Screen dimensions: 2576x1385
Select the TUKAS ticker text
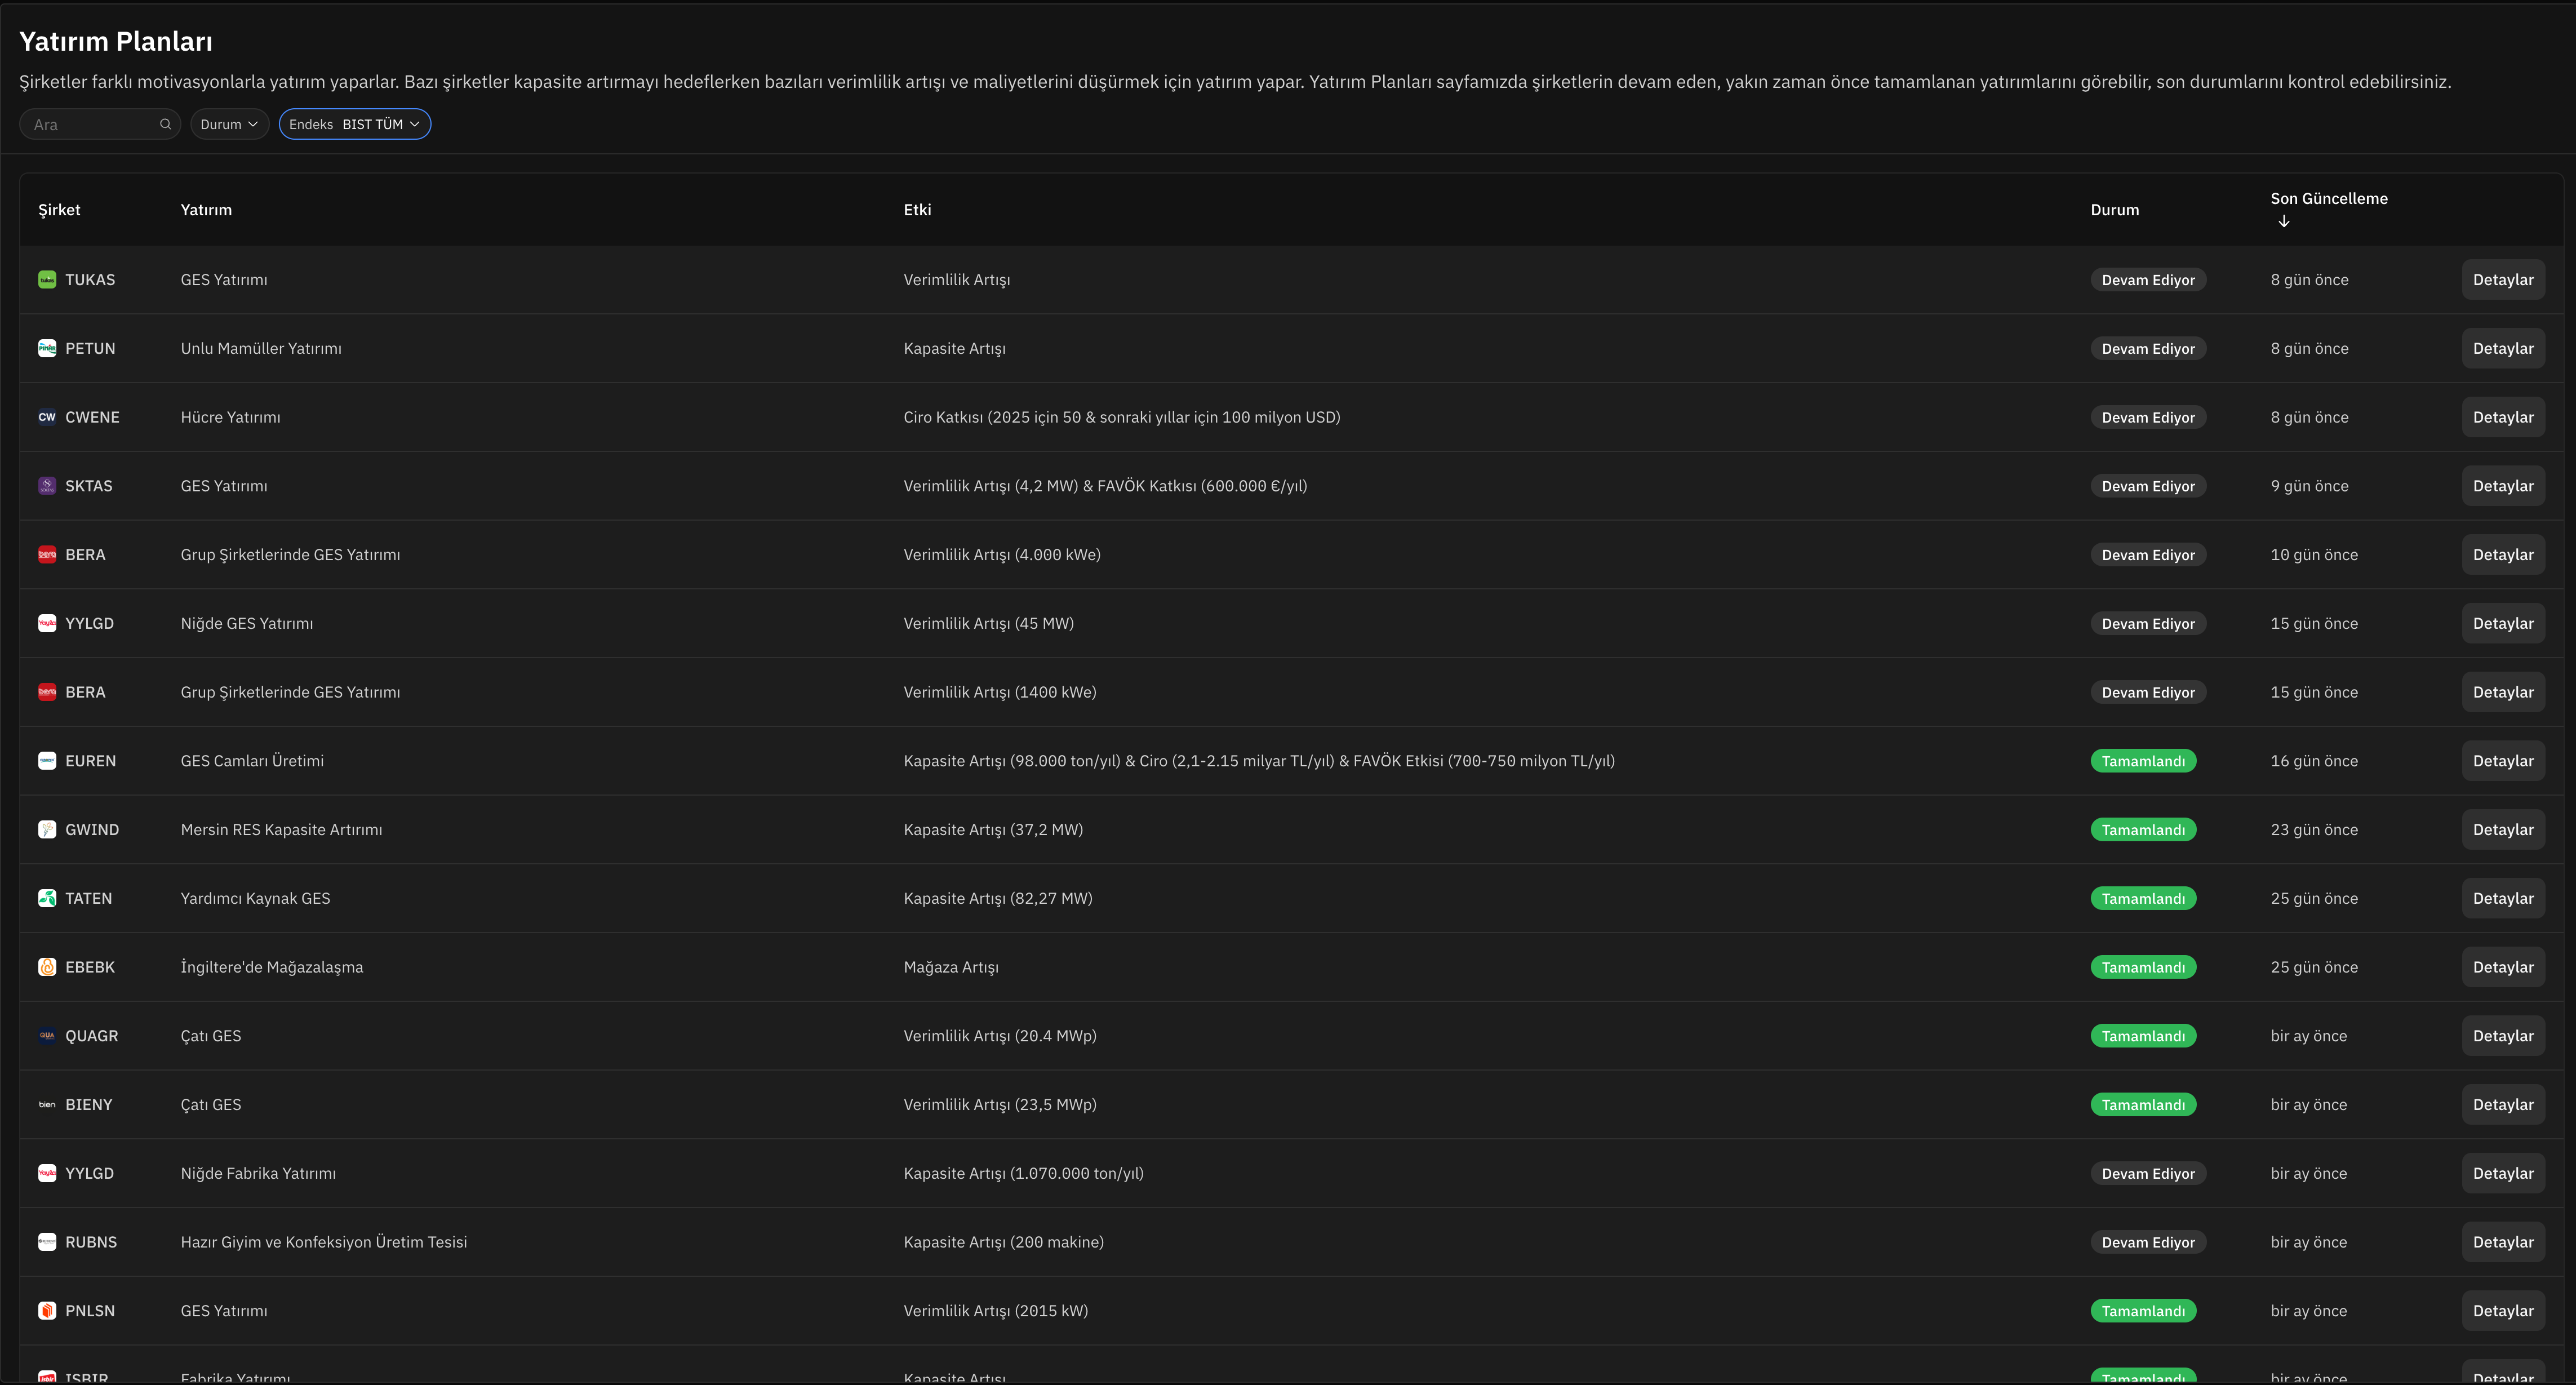point(90,280)
